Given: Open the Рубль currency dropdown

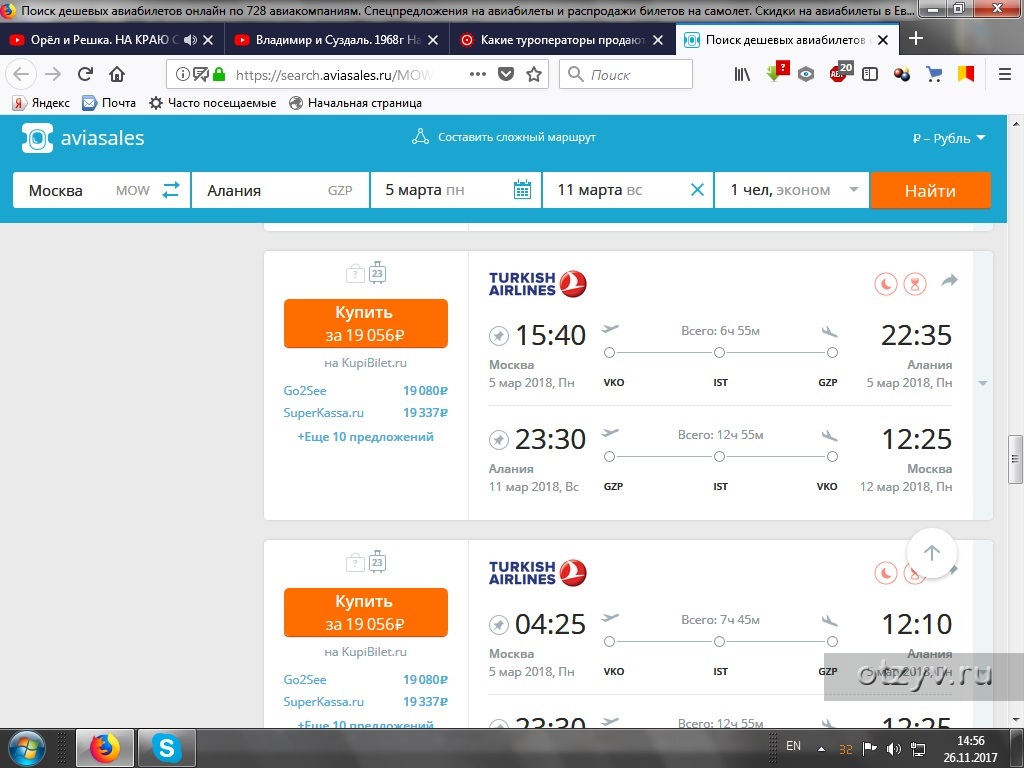Looking at the screenshot, I should (949, 138).
